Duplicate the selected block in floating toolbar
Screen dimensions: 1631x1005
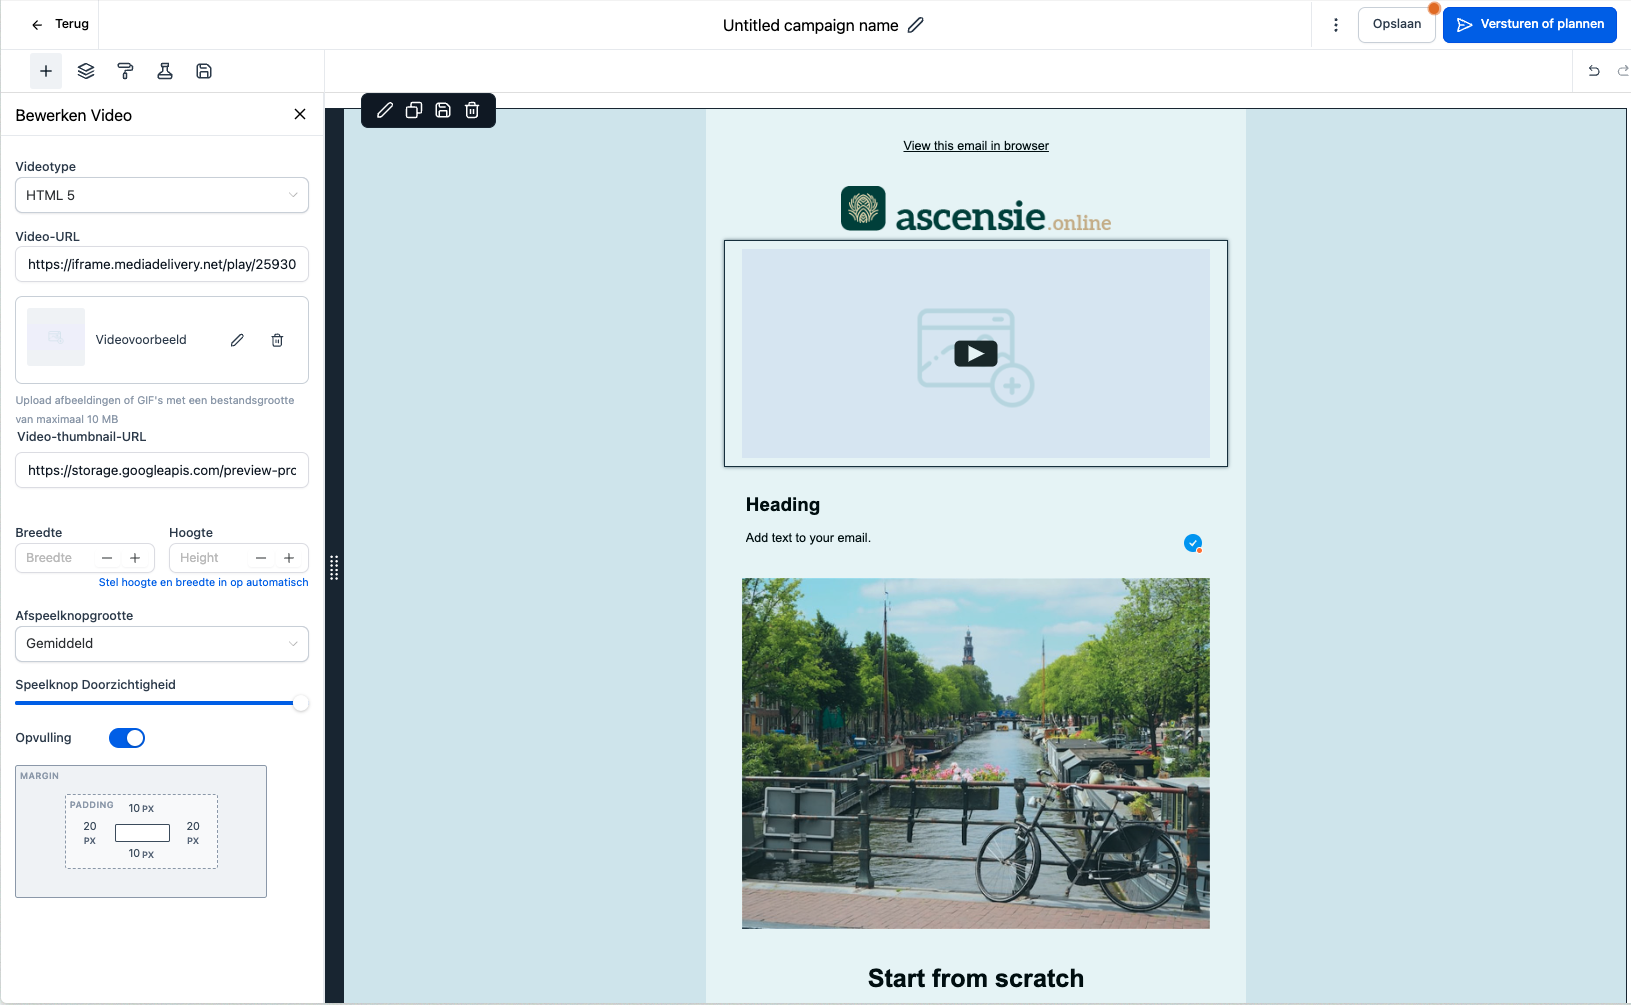point(414,110)
